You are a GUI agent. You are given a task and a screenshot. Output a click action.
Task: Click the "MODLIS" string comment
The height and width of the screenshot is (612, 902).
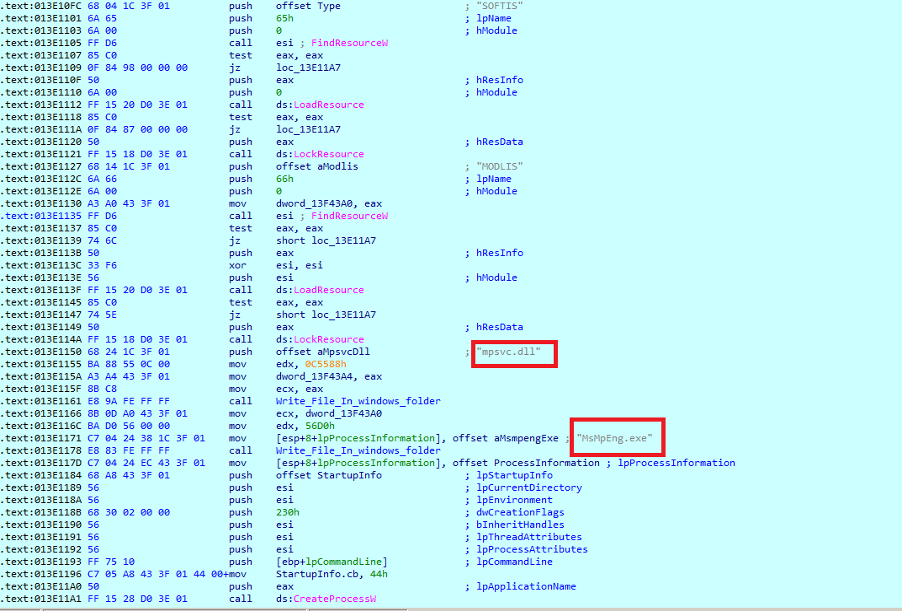pos(499,167)
